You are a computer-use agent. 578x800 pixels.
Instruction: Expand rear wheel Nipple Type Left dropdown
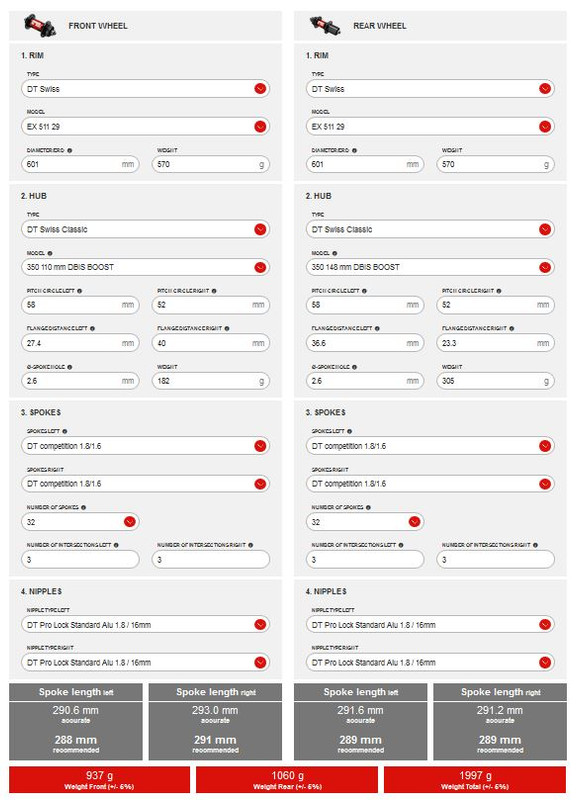click(x=430, y=624)
